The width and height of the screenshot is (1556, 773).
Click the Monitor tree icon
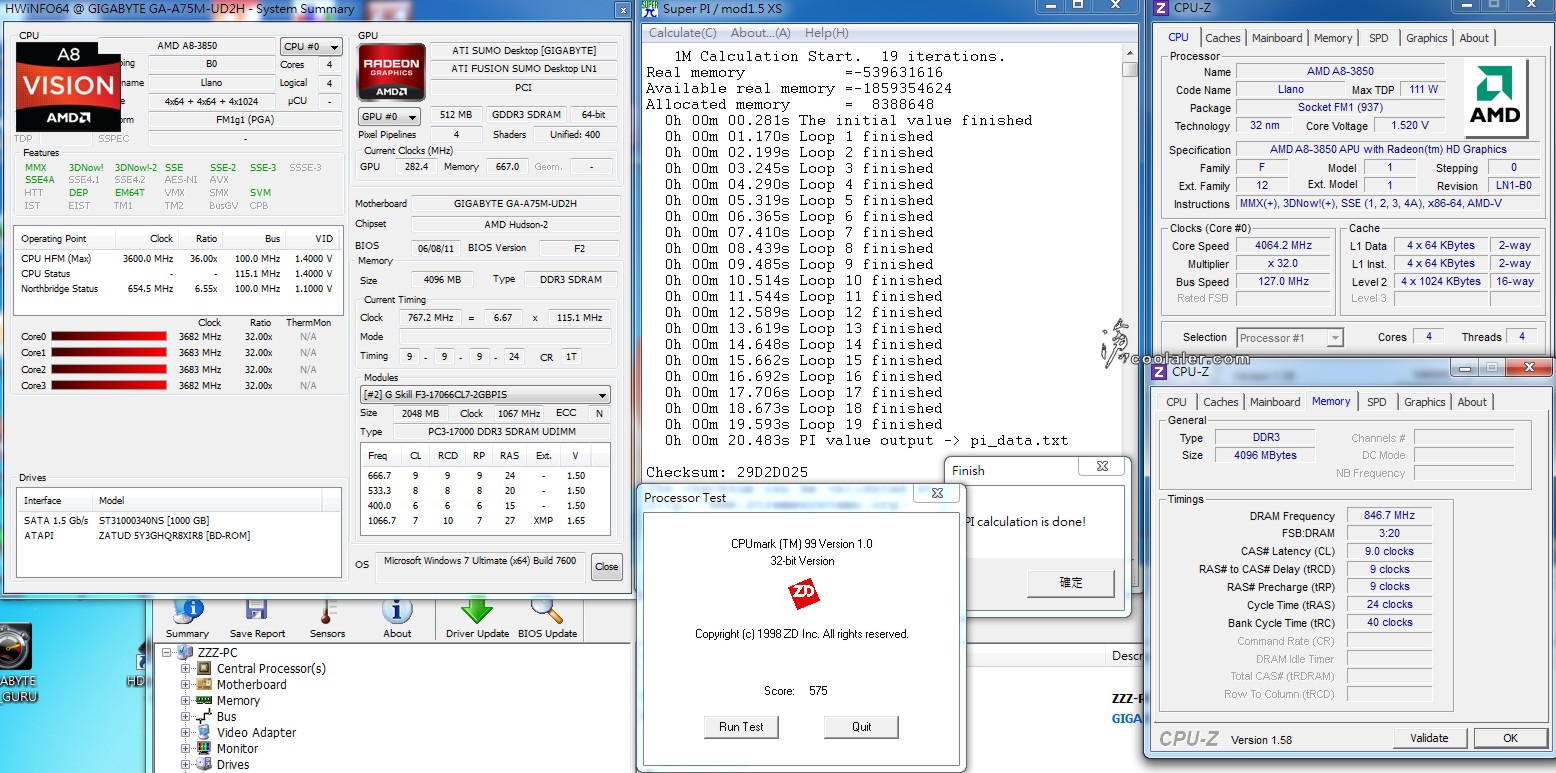coord(205,748)
